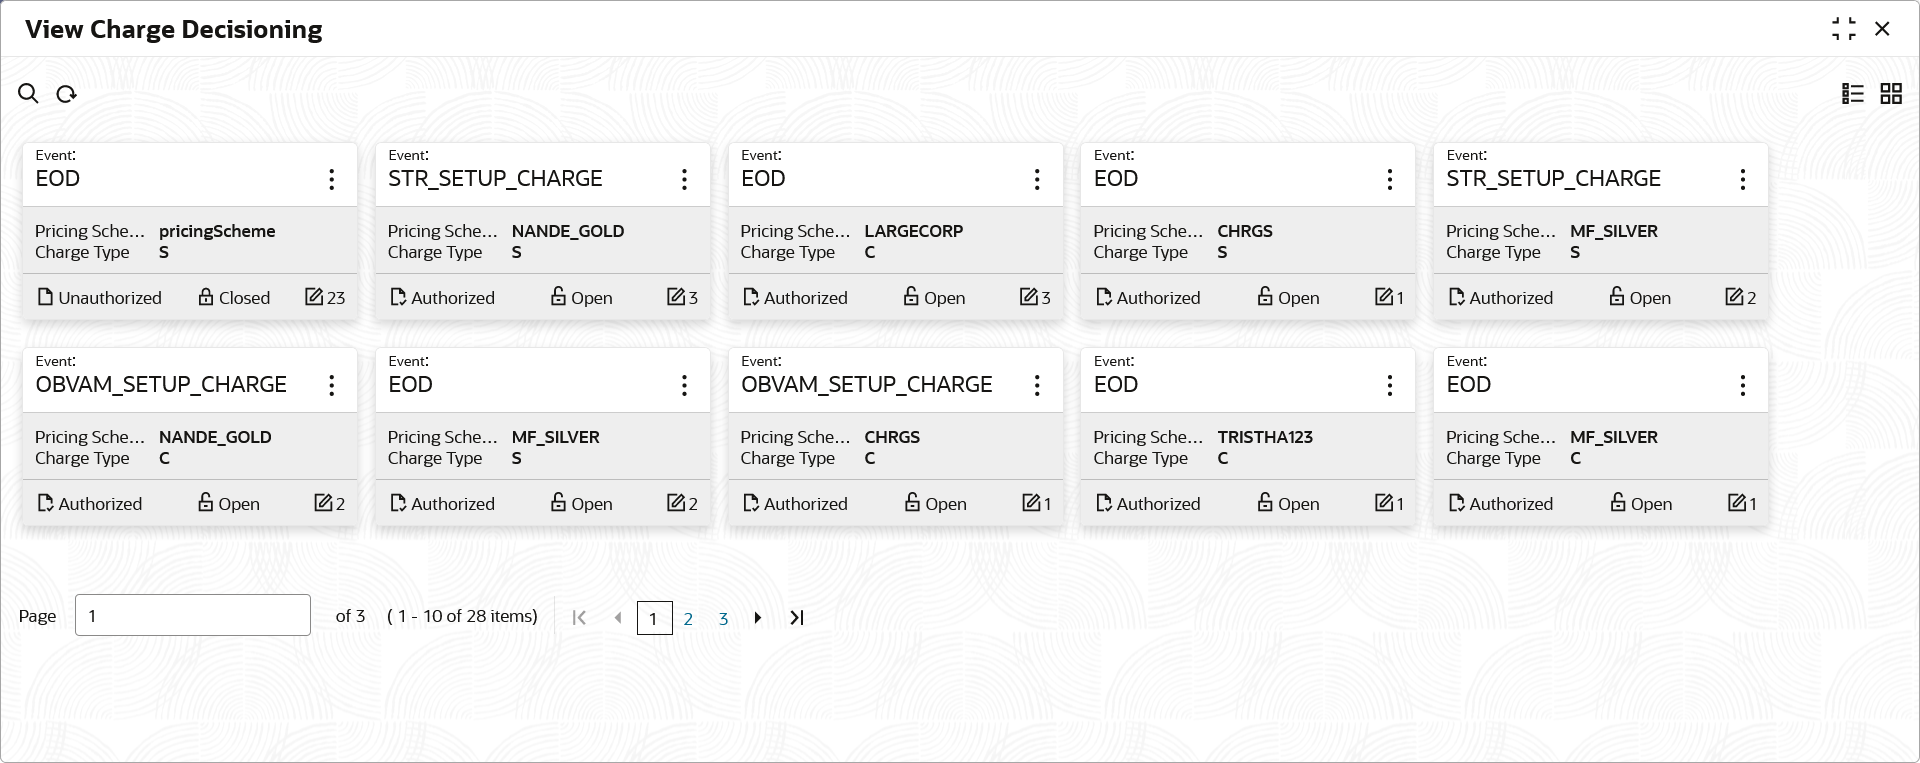Switch to tile grid view

click(x=1891, y=94)
